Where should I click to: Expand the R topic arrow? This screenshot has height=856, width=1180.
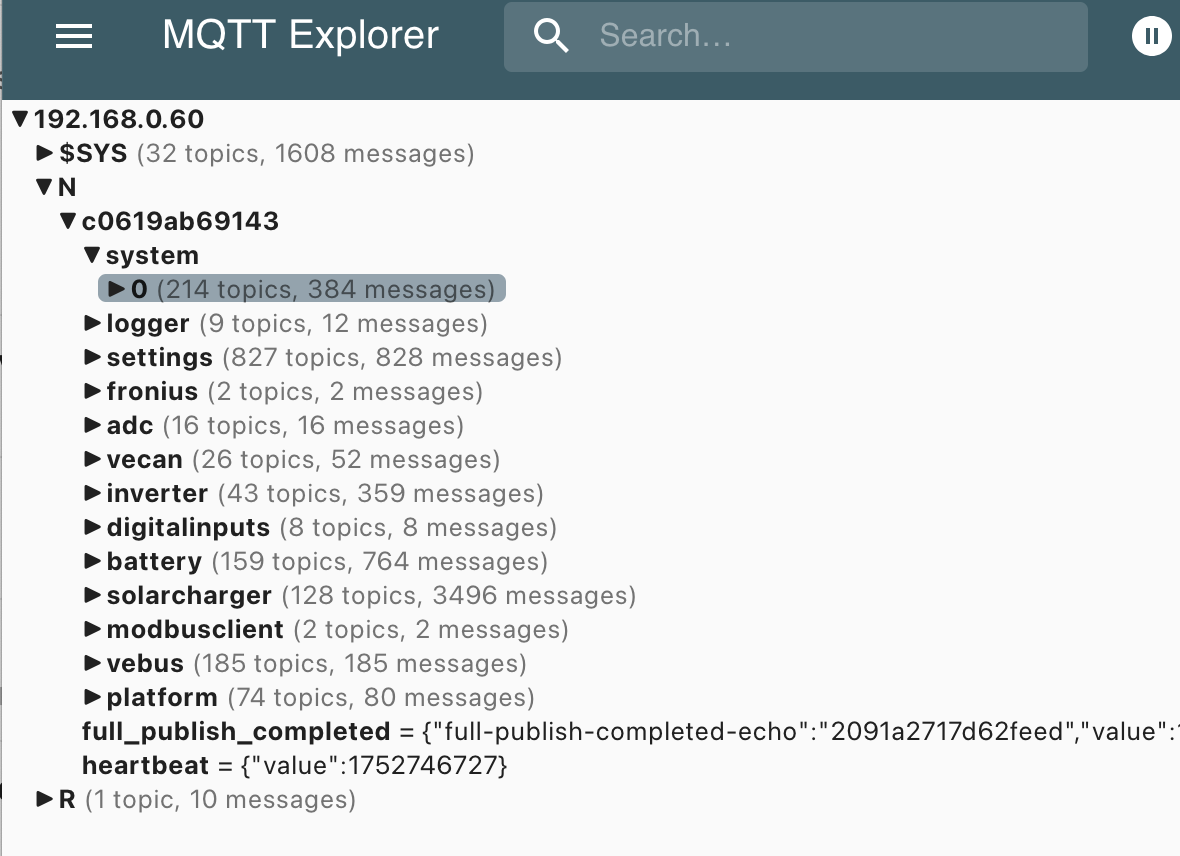[45, 800]
